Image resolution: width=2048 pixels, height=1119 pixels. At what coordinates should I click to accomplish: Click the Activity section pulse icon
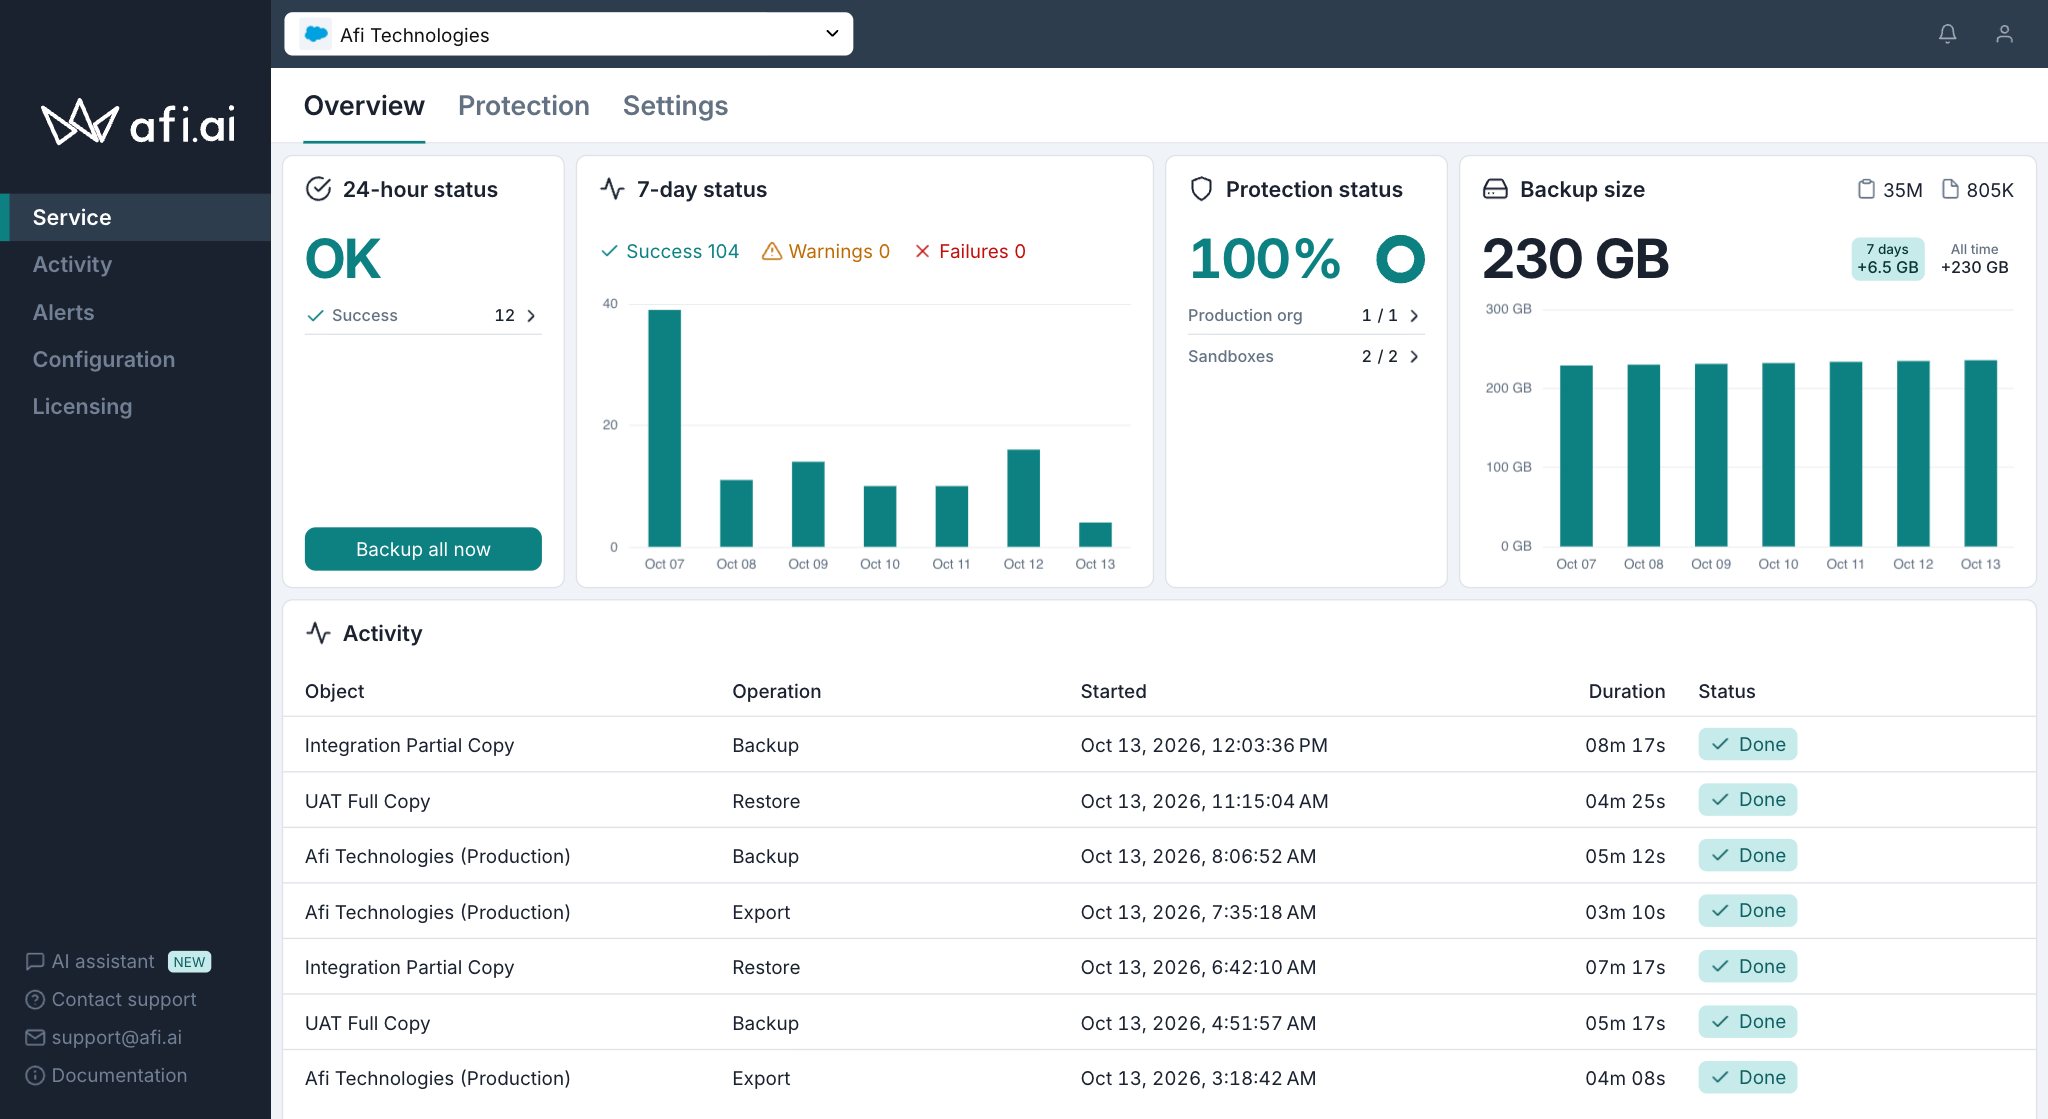318,633
